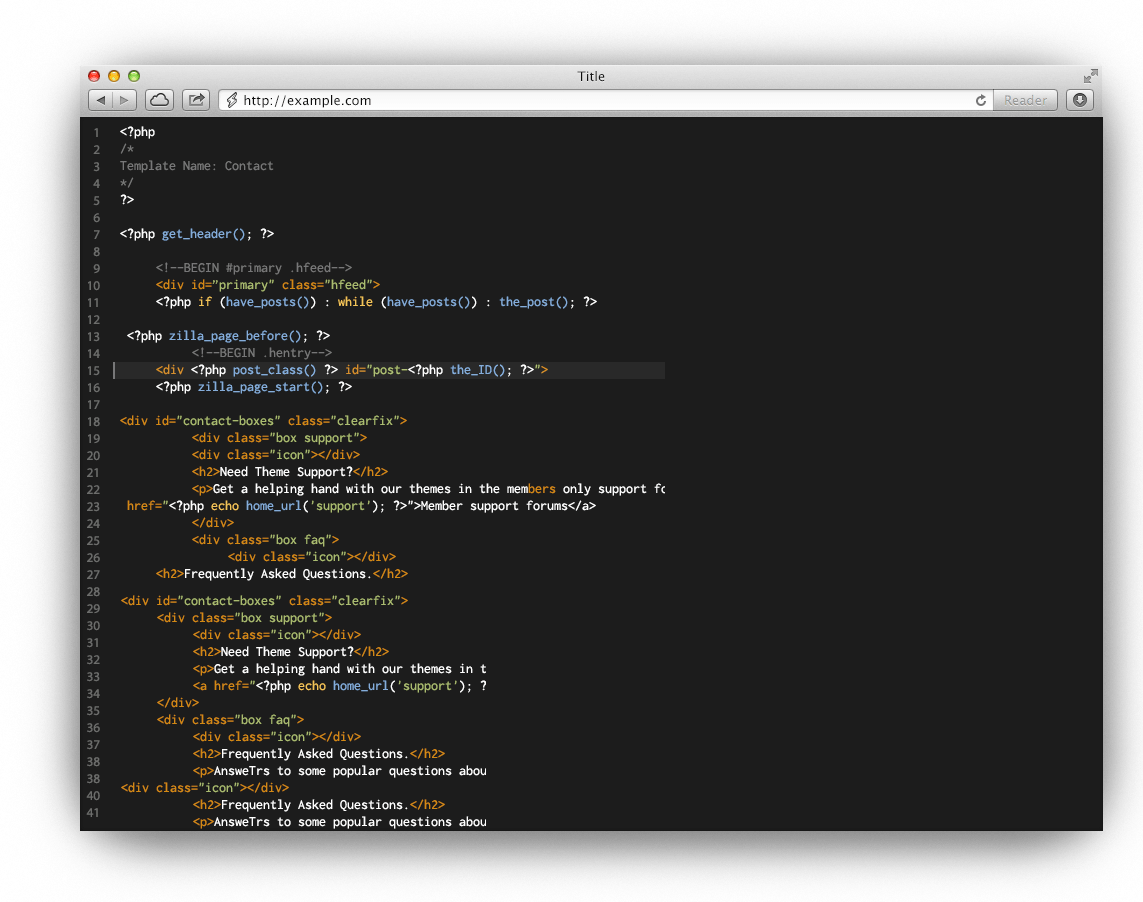The height and width of the screenshot is (902, 1143).
Task: Show downloads with the down-arrow icon
Action: tap(1079, 100)
